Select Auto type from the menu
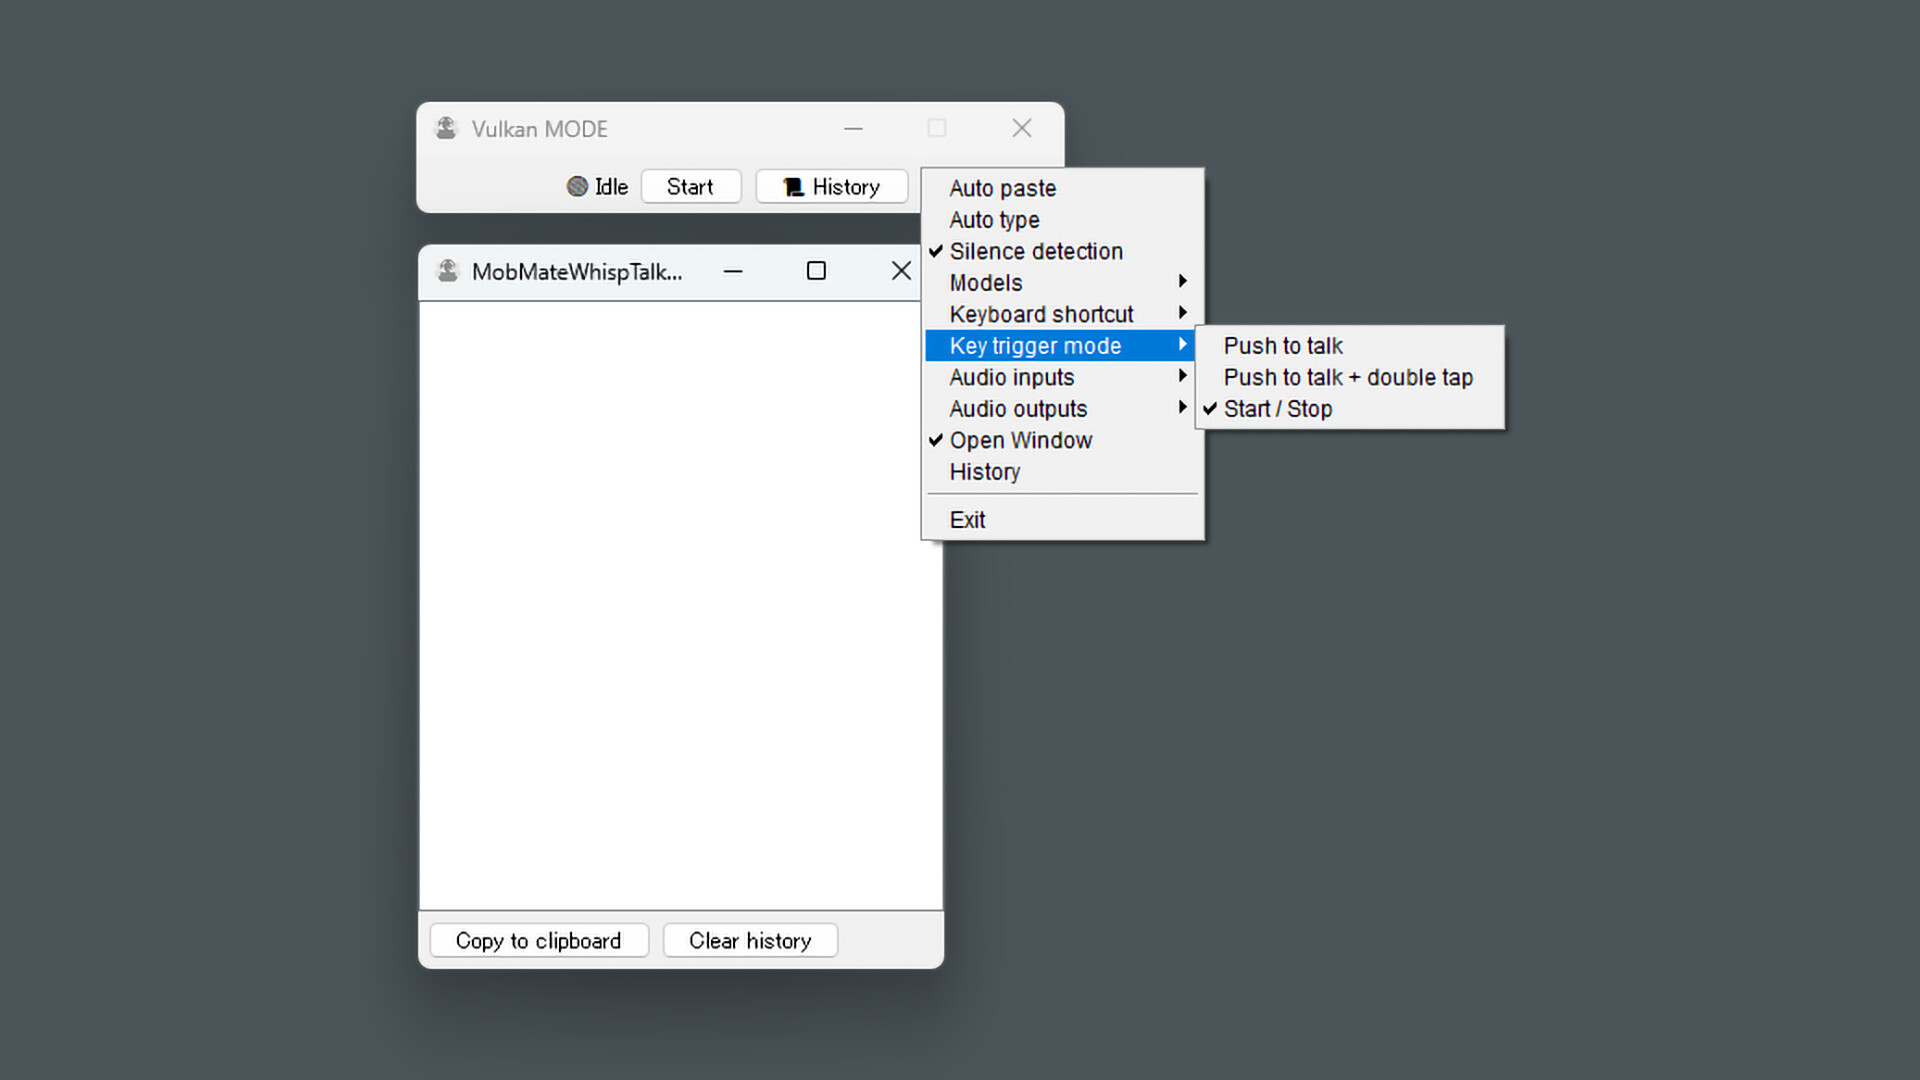Viewport: 1920px width, 1080px height. coord(993,220)
